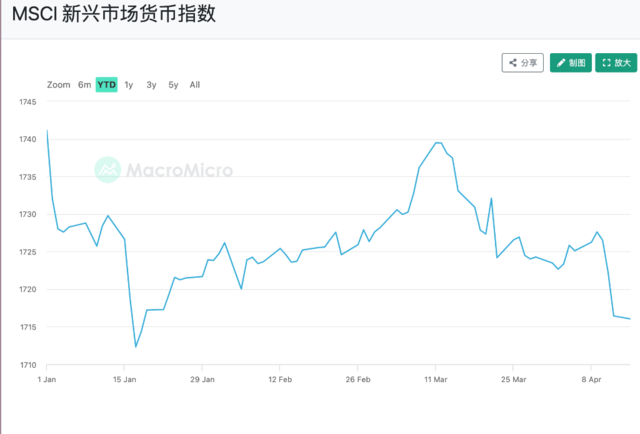Click the 1710 y-axis value label
The image size is (640, 434).
(26, 365)
